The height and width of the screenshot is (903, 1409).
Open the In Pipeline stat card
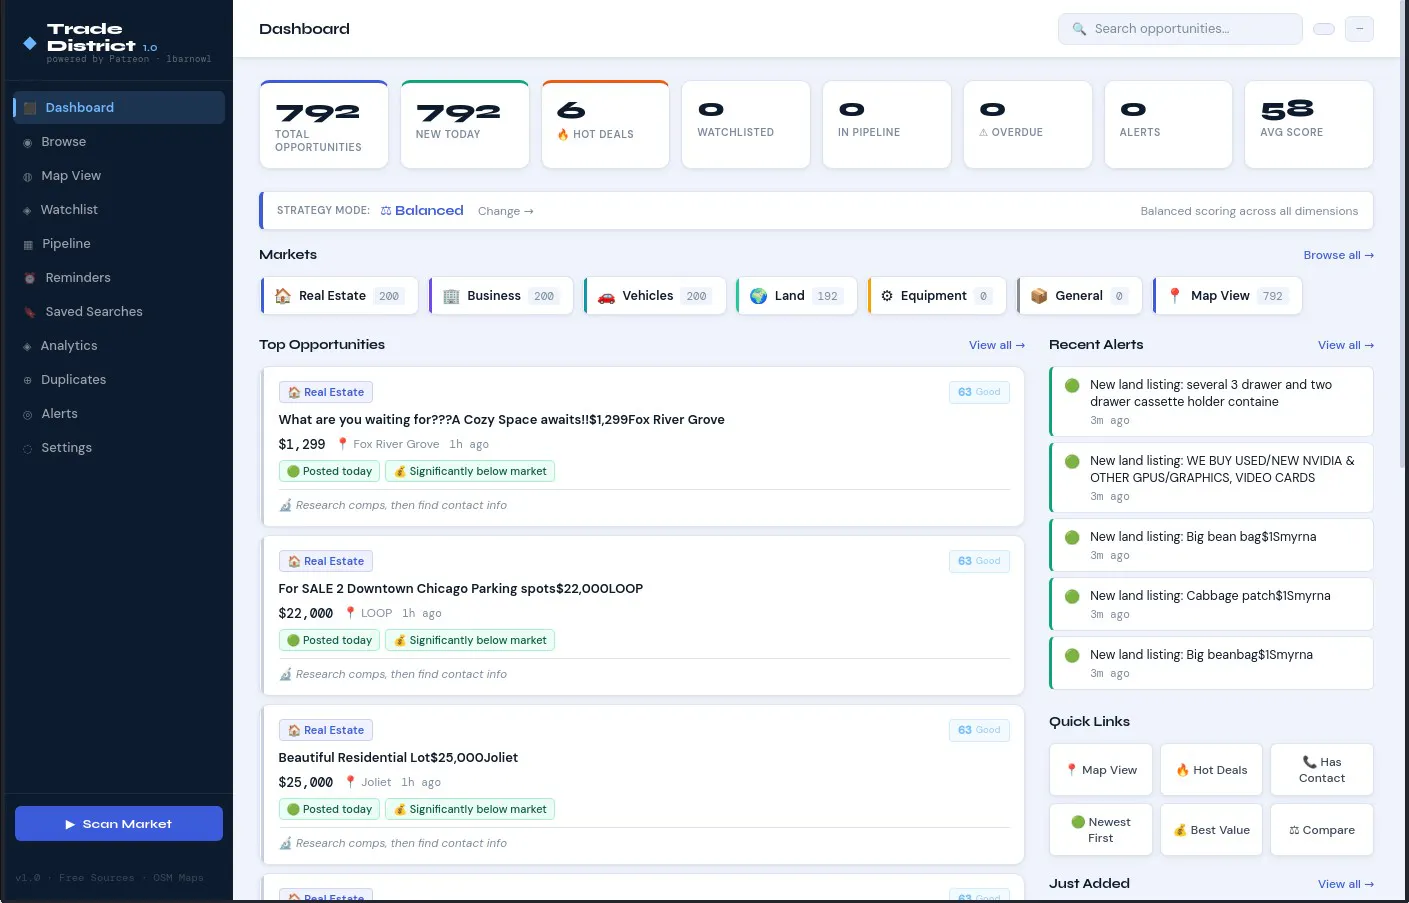(887, 125)
